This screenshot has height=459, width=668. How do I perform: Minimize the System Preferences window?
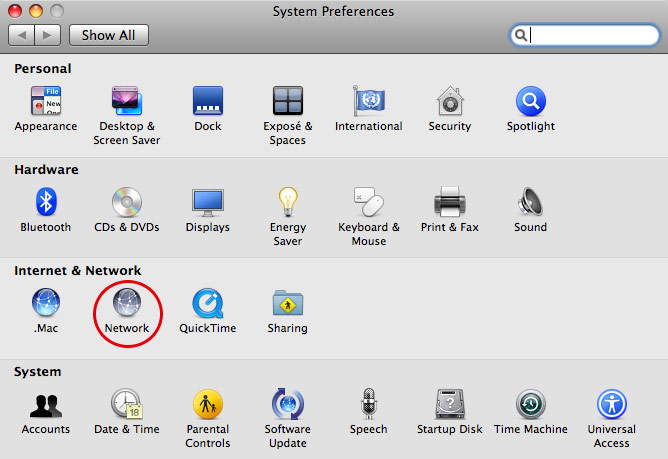[36, 11]
